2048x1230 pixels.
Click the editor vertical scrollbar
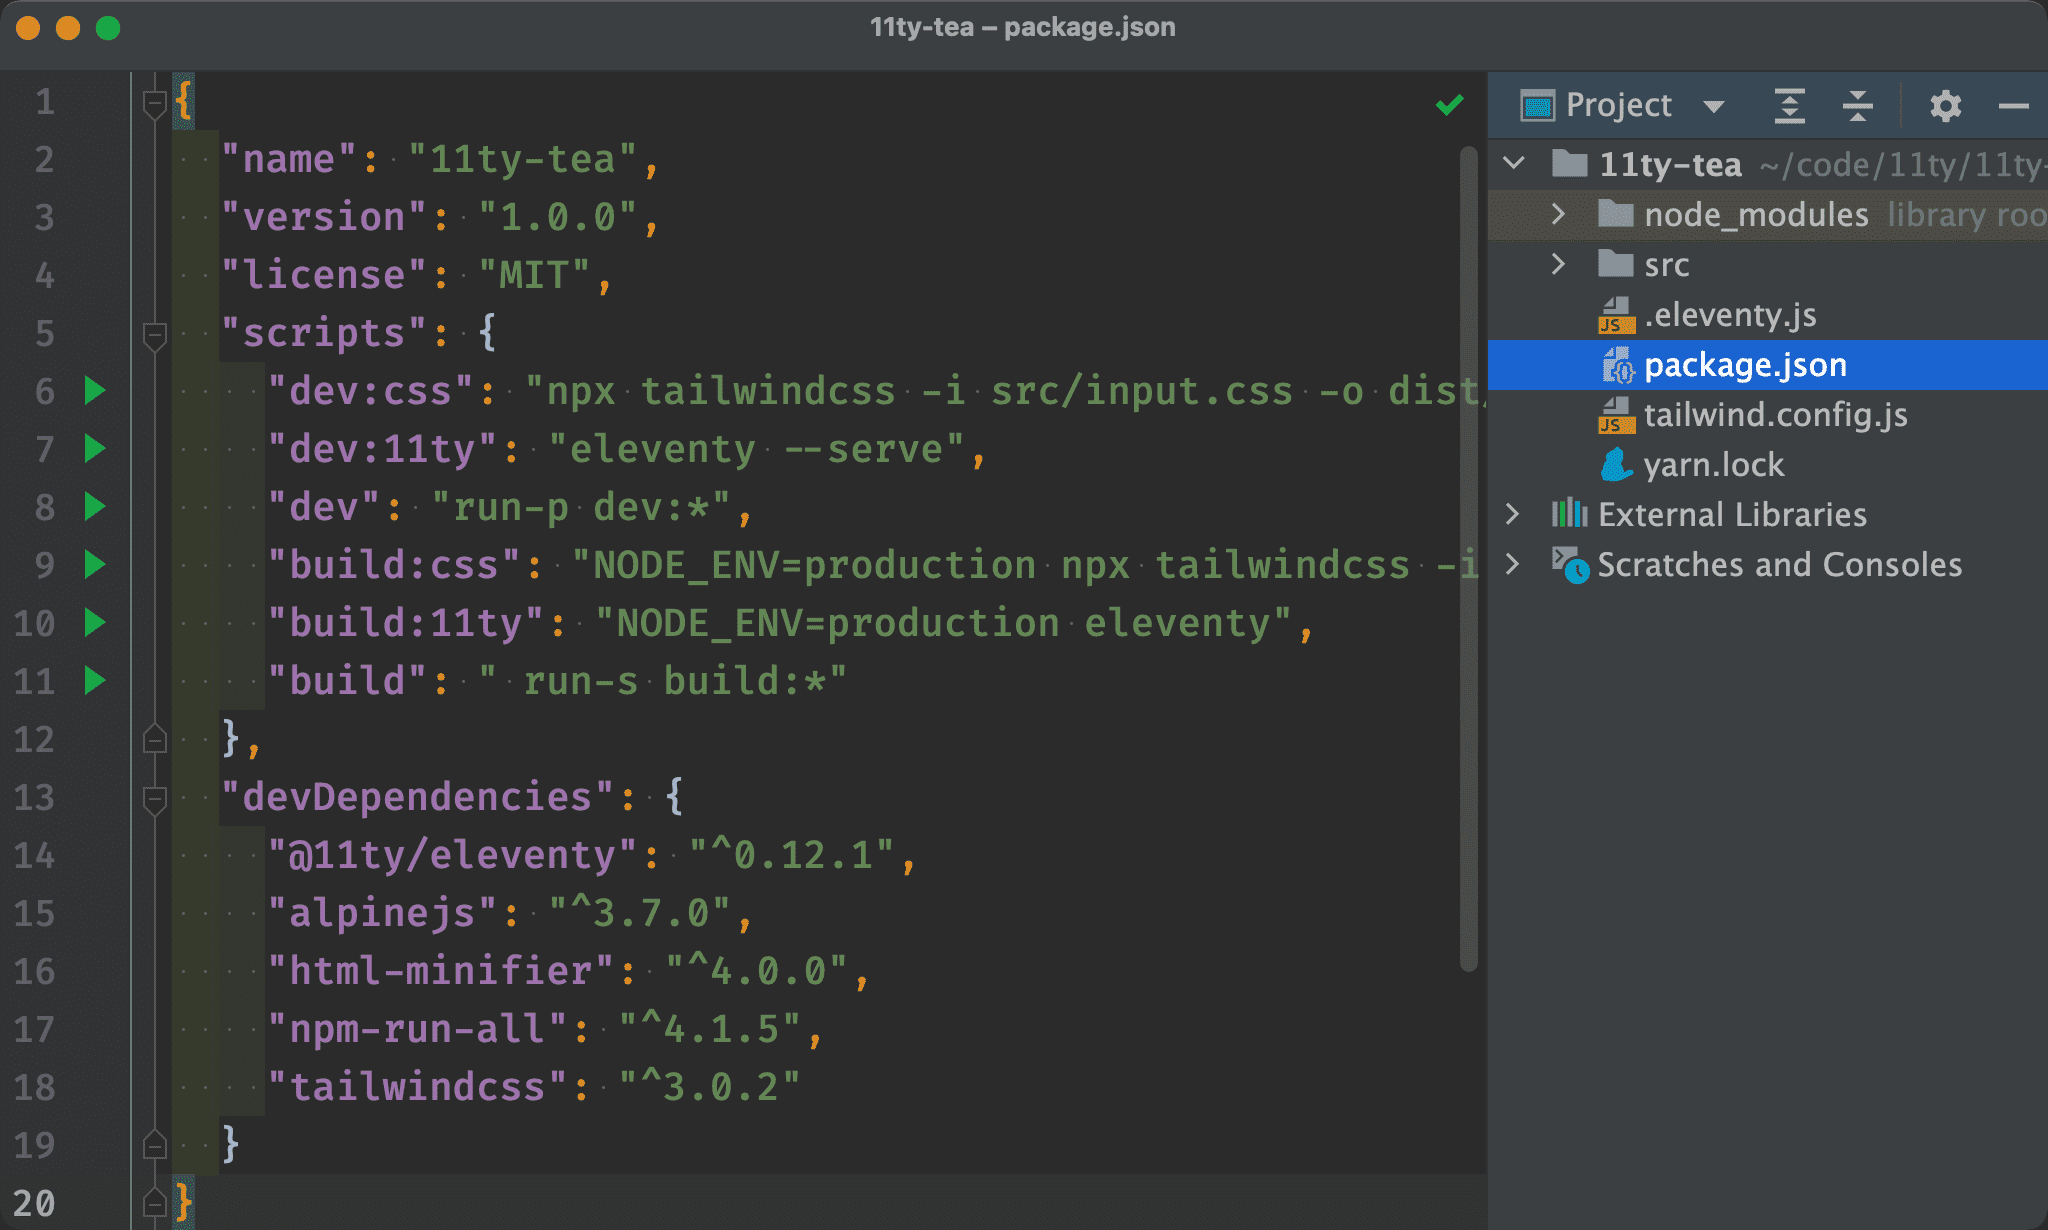point(1468,558)
